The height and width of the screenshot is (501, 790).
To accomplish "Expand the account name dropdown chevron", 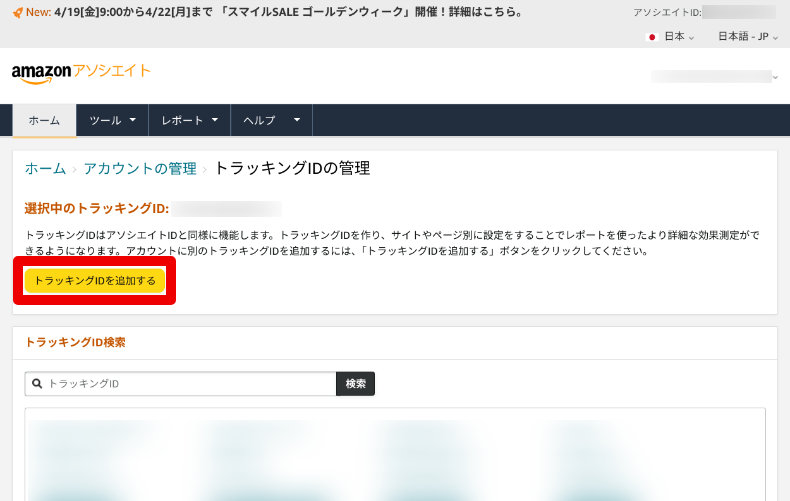I will (x=775, y=77).
